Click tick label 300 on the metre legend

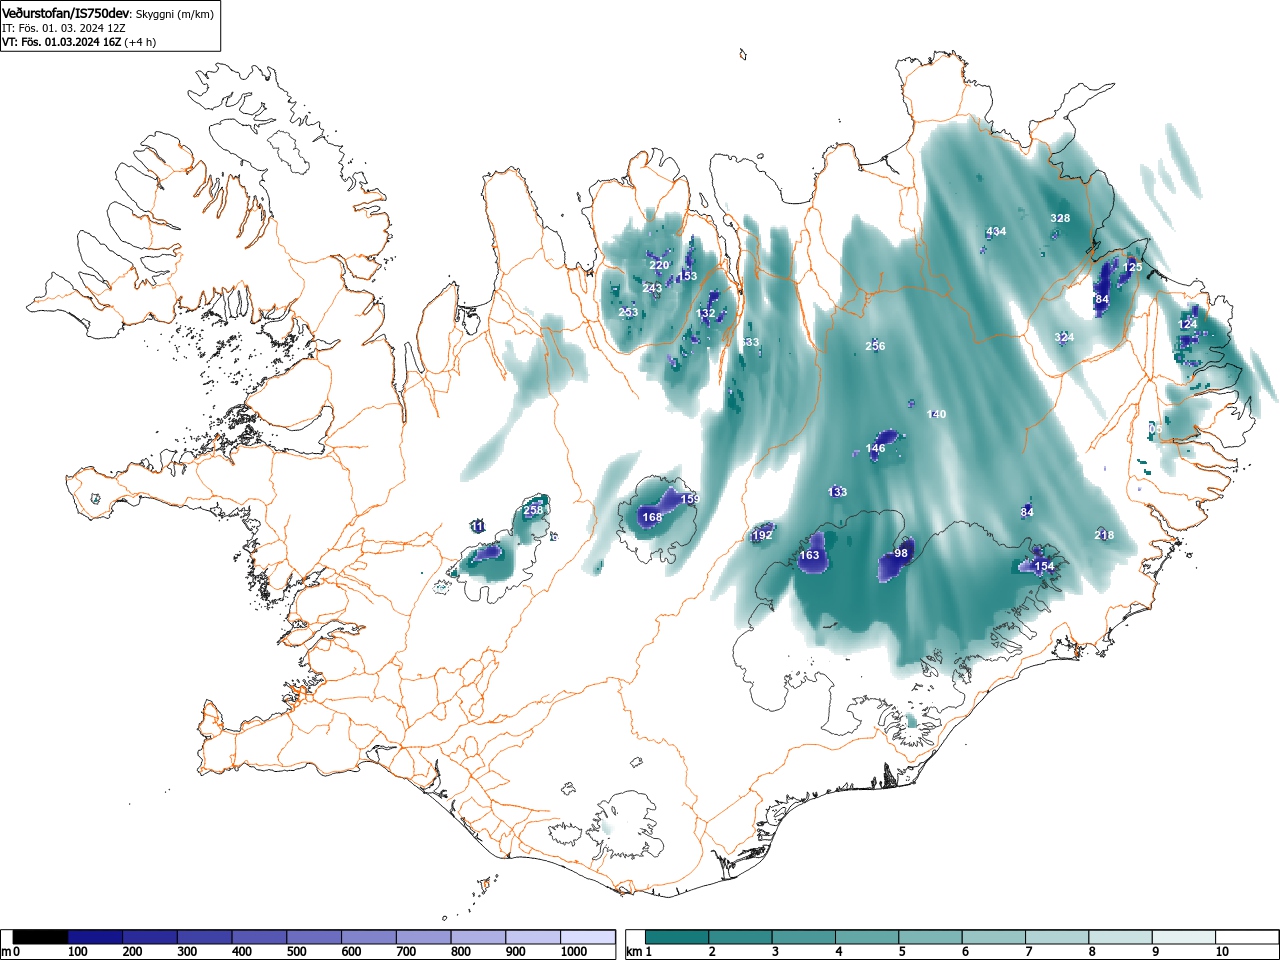187,952
